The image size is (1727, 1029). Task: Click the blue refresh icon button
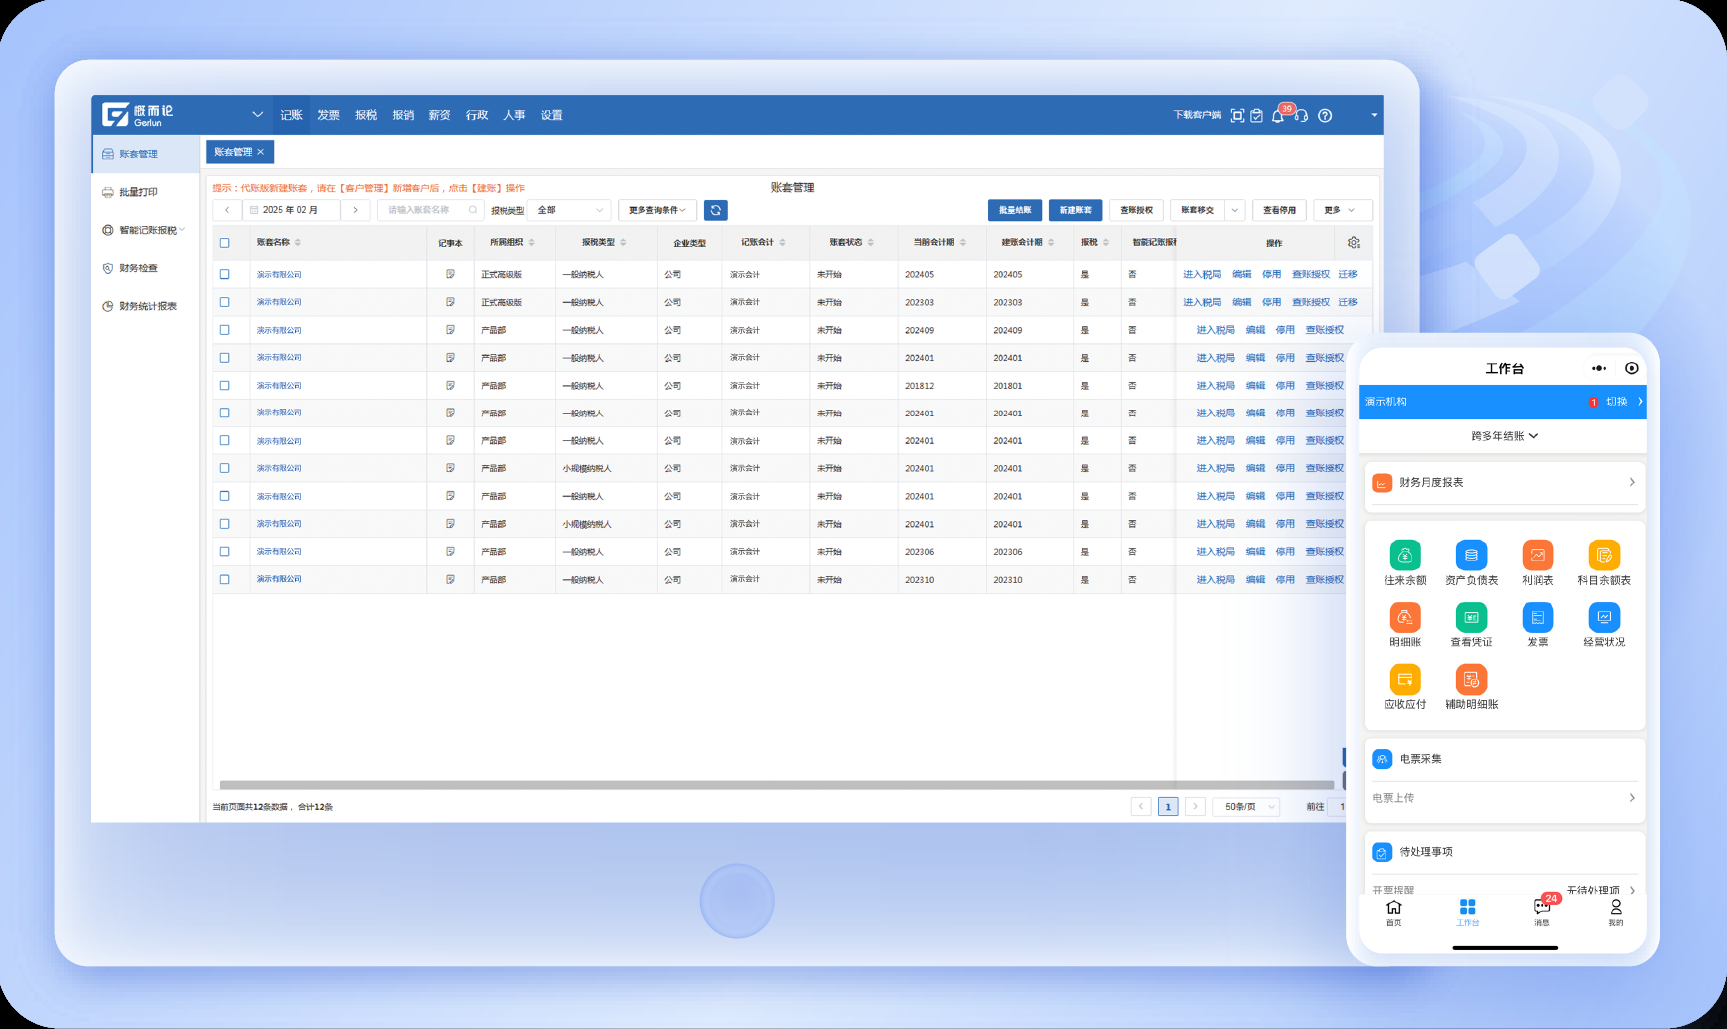tap(715, 210)
